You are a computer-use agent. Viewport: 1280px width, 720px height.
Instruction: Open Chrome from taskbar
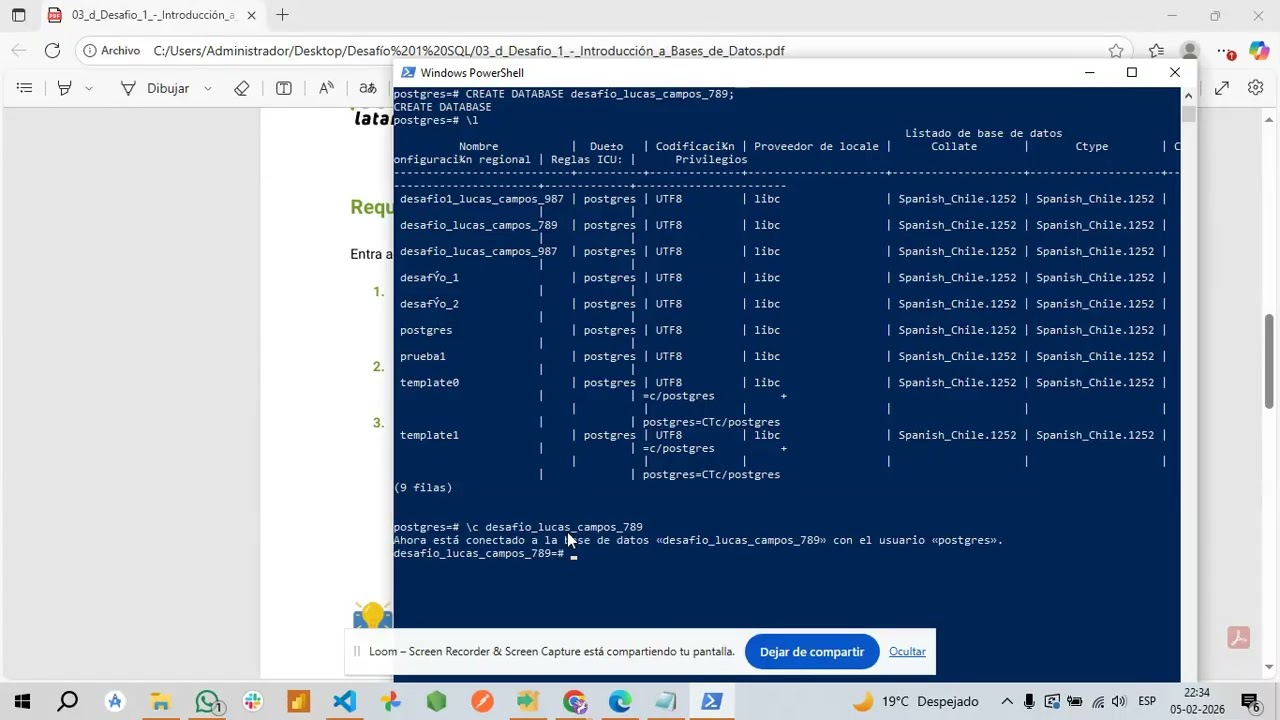(x=574, y=702)
